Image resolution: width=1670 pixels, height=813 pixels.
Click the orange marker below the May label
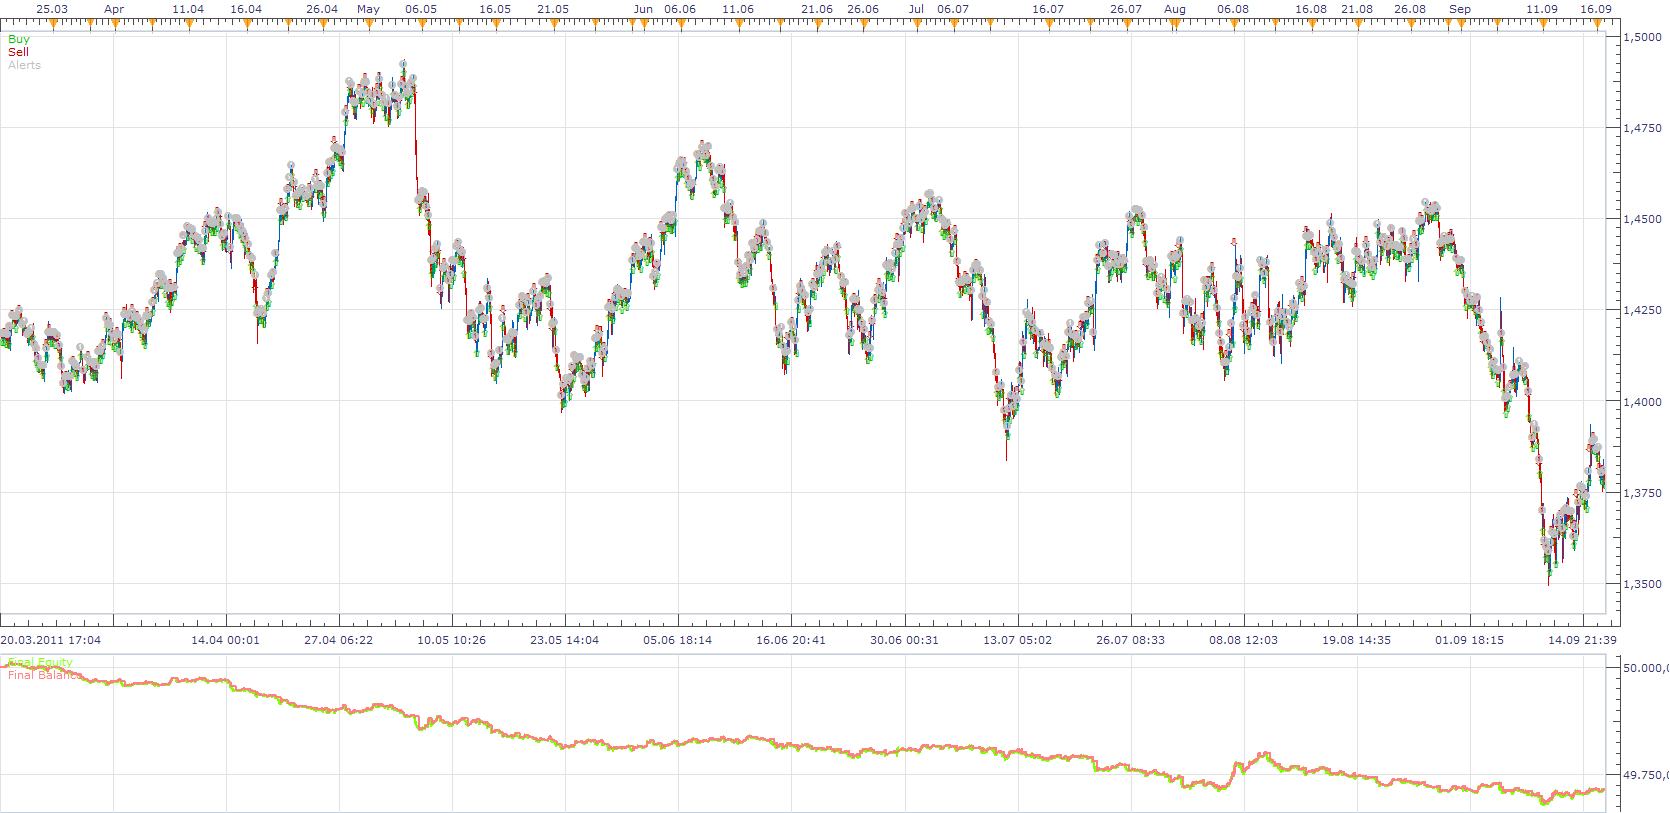(x=368, y=23)
